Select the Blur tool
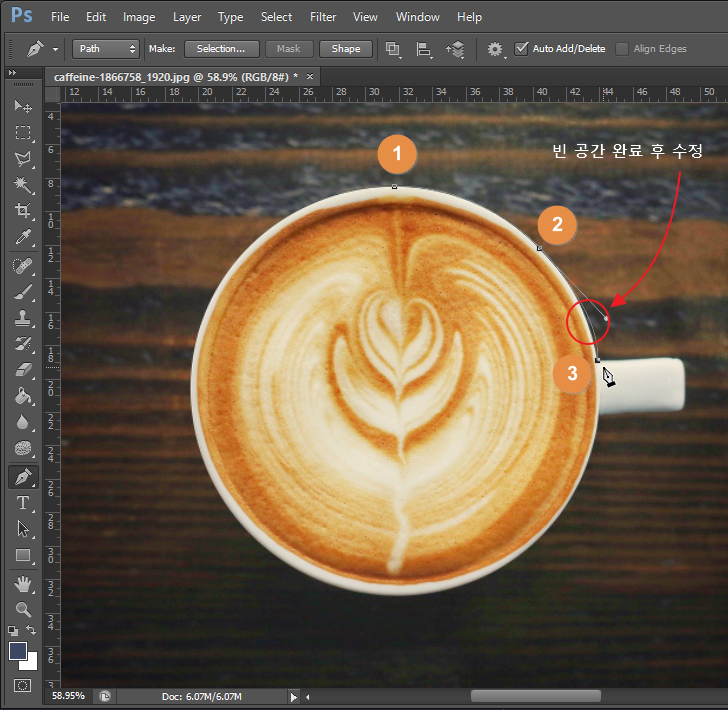This screenshot has height=710, width=728. 22,422
